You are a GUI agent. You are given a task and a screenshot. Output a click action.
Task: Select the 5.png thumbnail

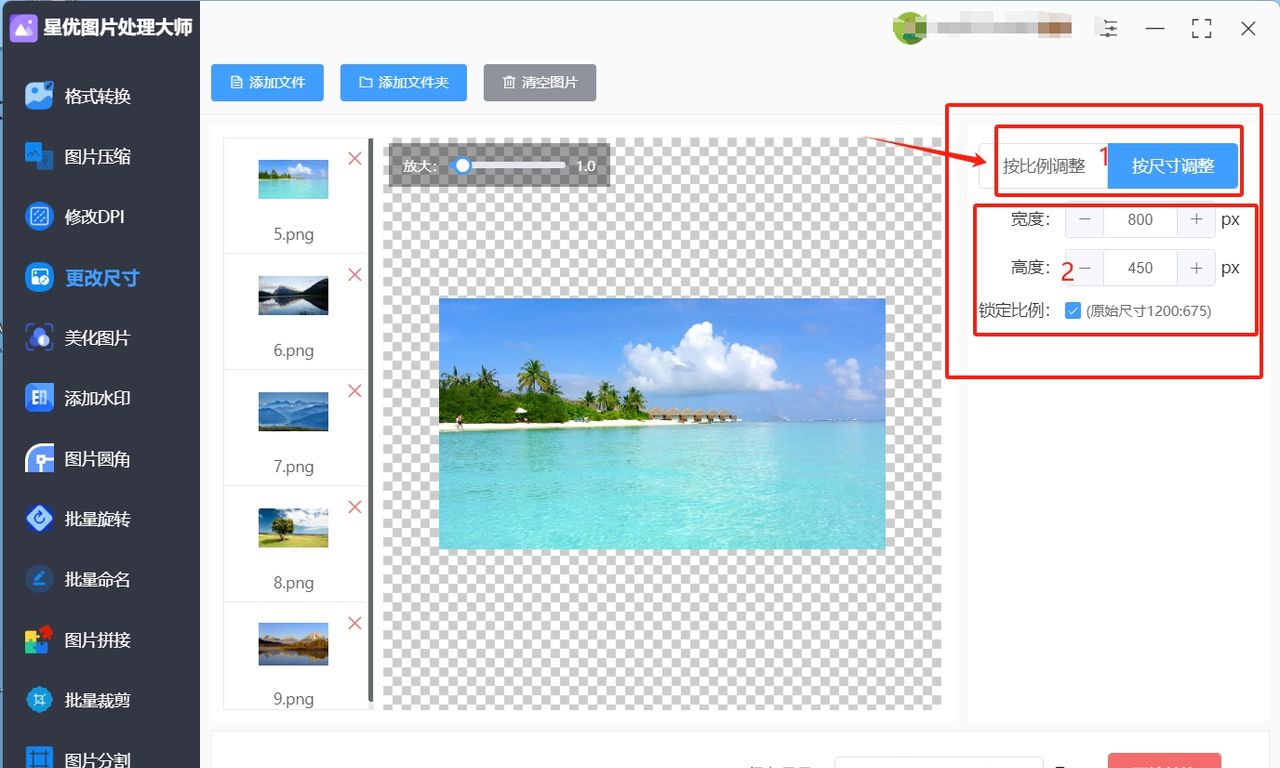tap(293, 180)
